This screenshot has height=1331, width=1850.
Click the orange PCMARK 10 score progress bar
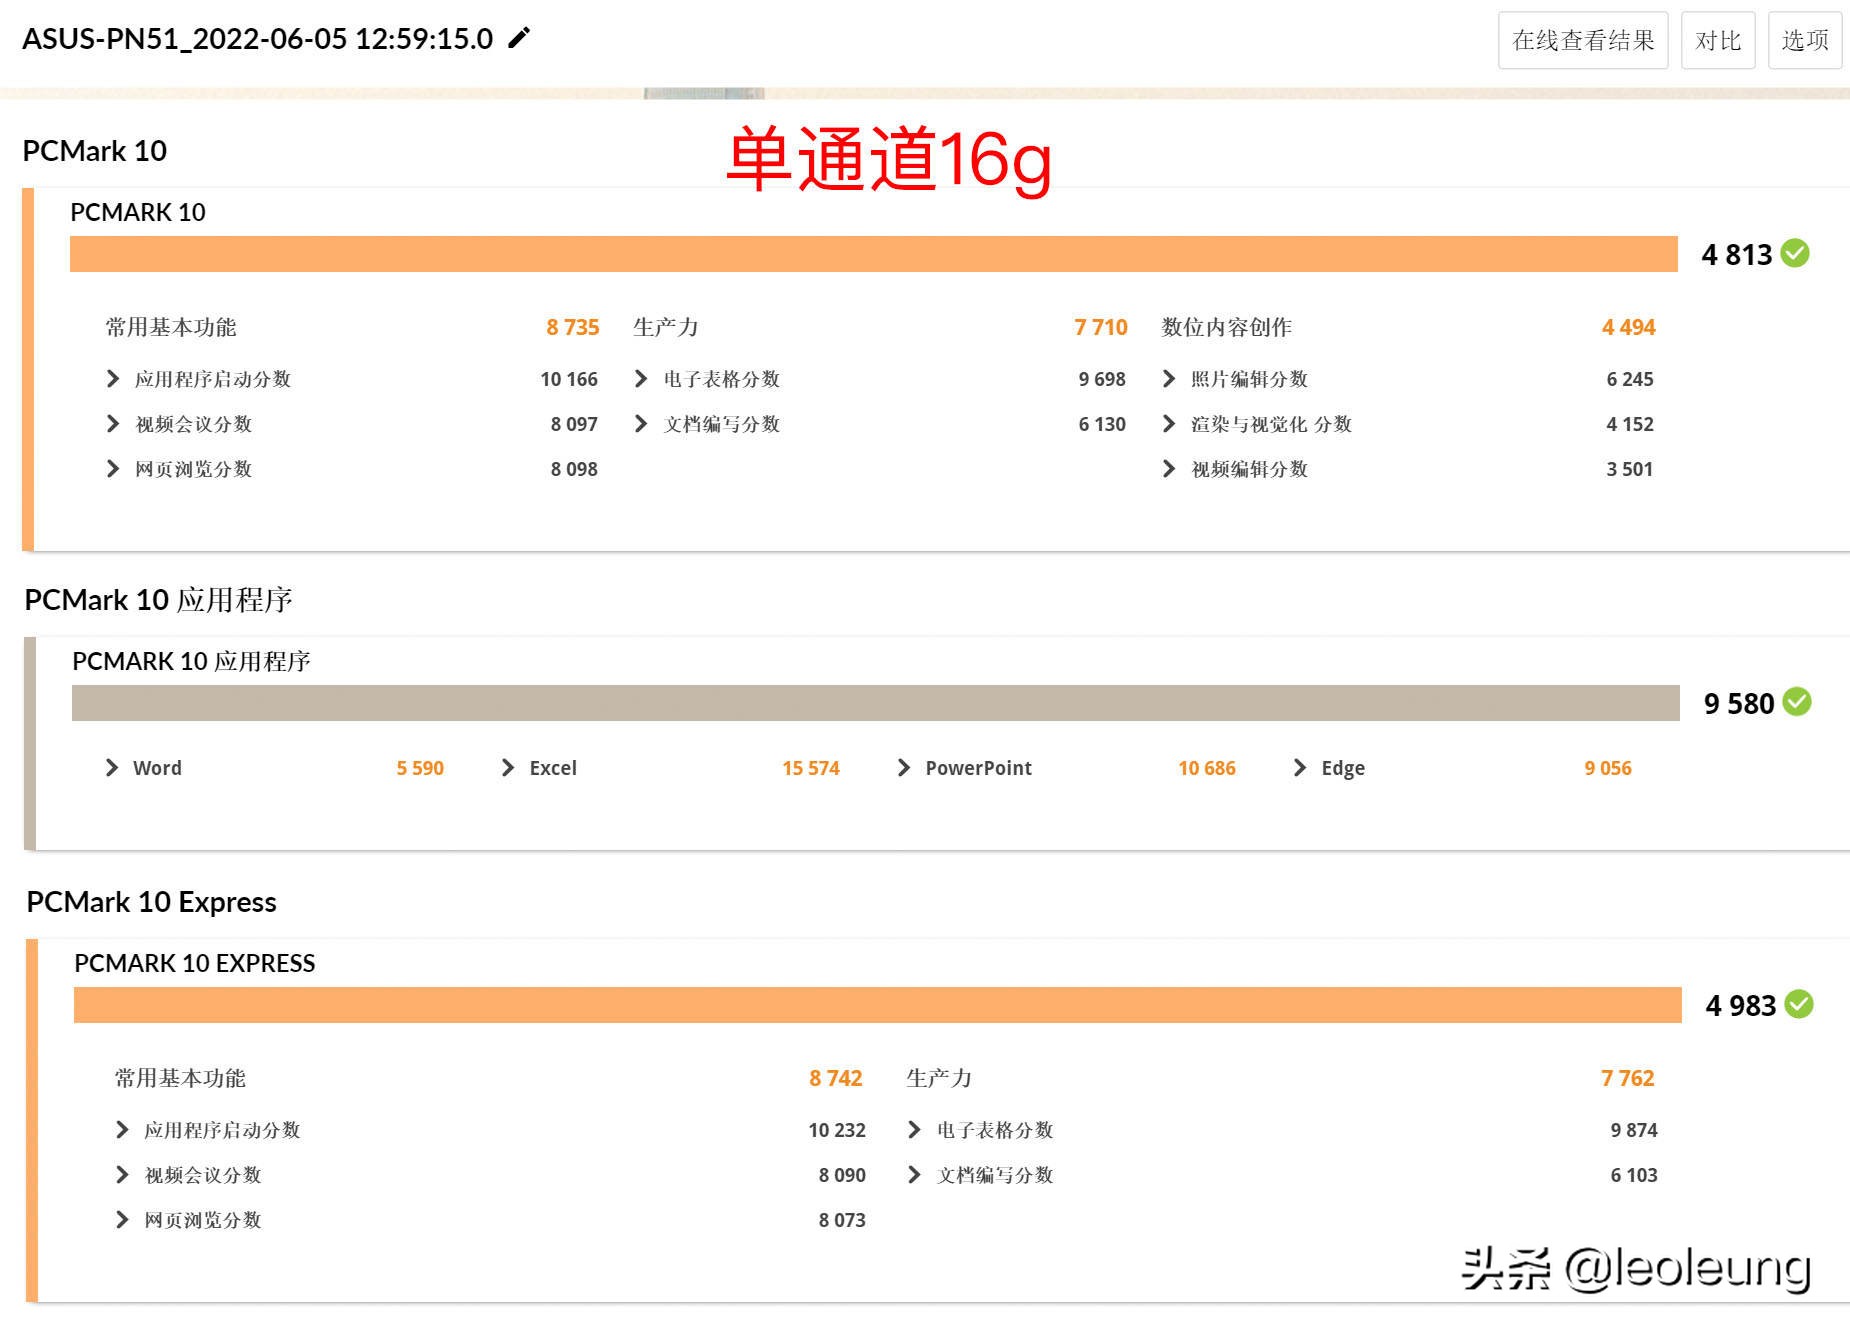(x=875, y=254)
